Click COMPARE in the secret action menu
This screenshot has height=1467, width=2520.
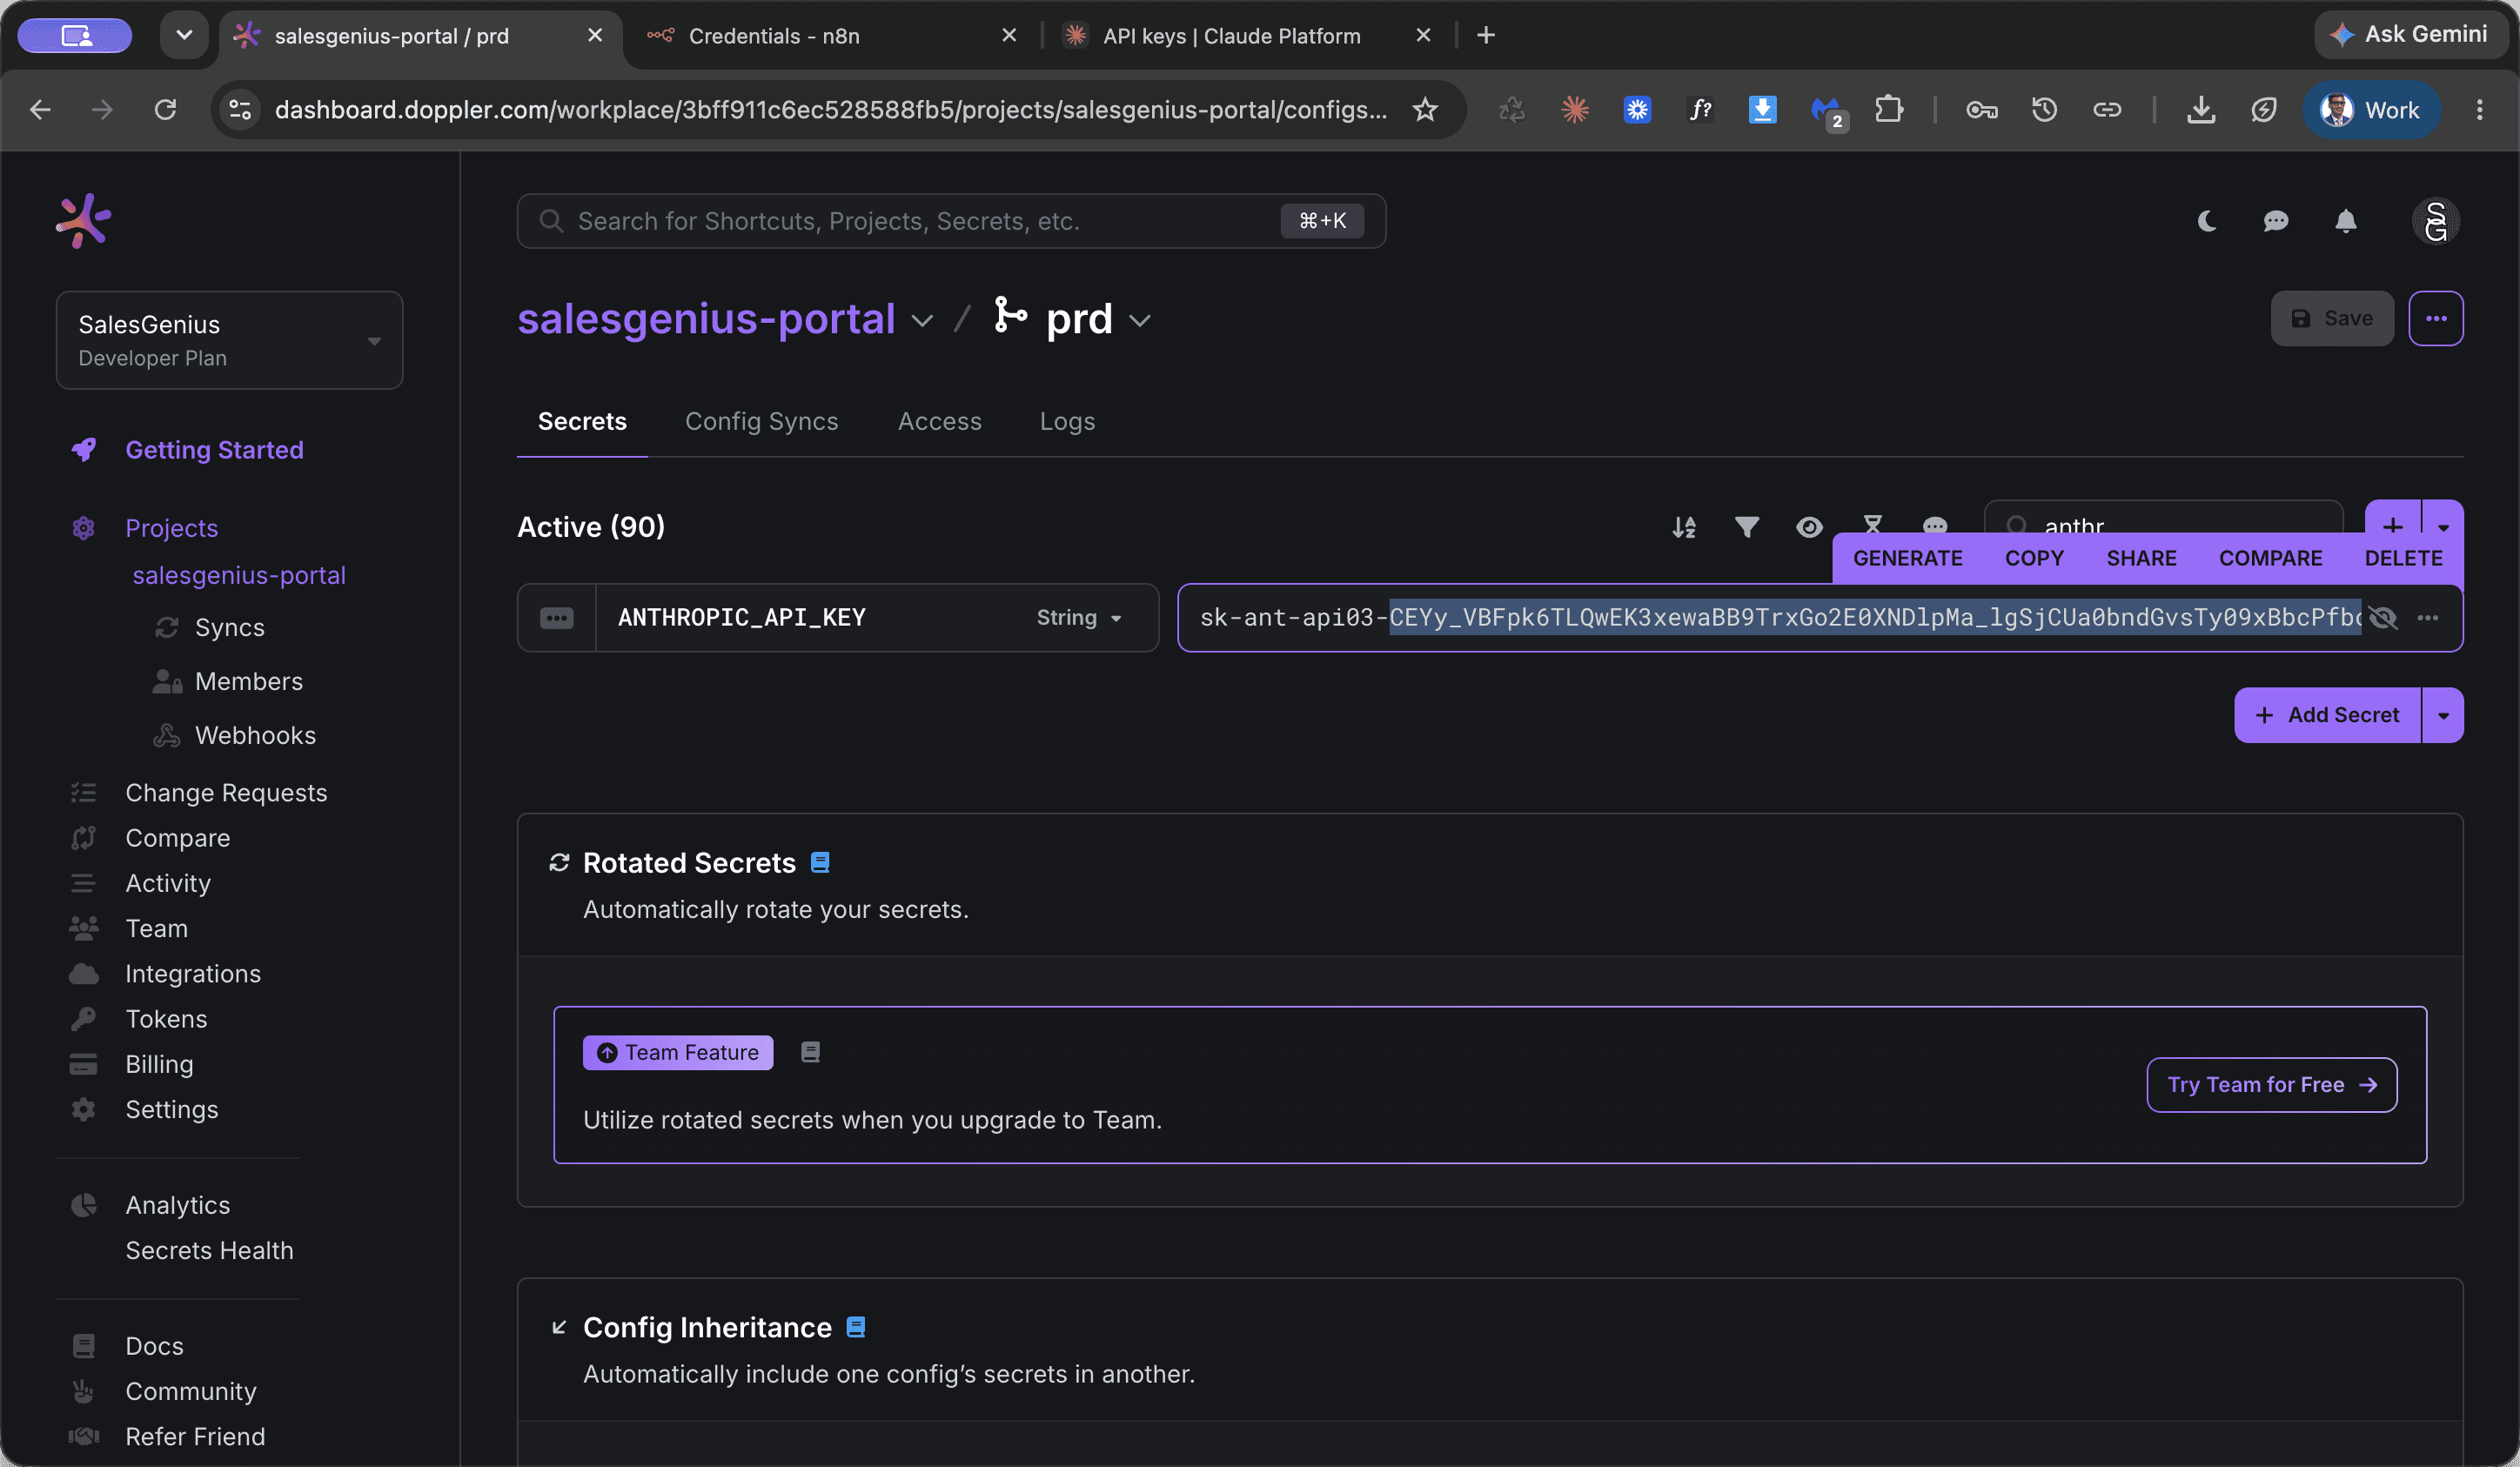tap(2270, 558)
